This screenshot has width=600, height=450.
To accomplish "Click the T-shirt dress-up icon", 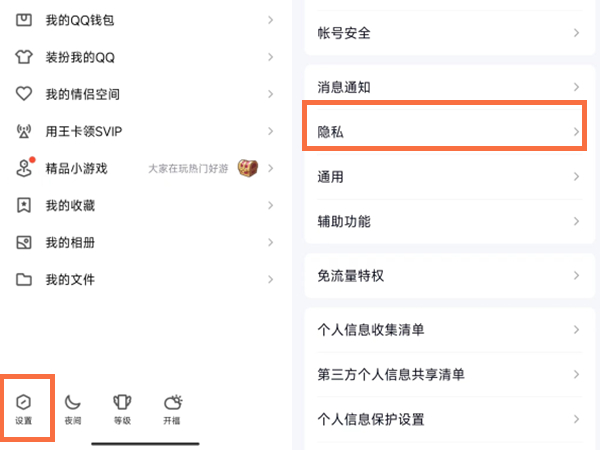I will tap(25, 57).
